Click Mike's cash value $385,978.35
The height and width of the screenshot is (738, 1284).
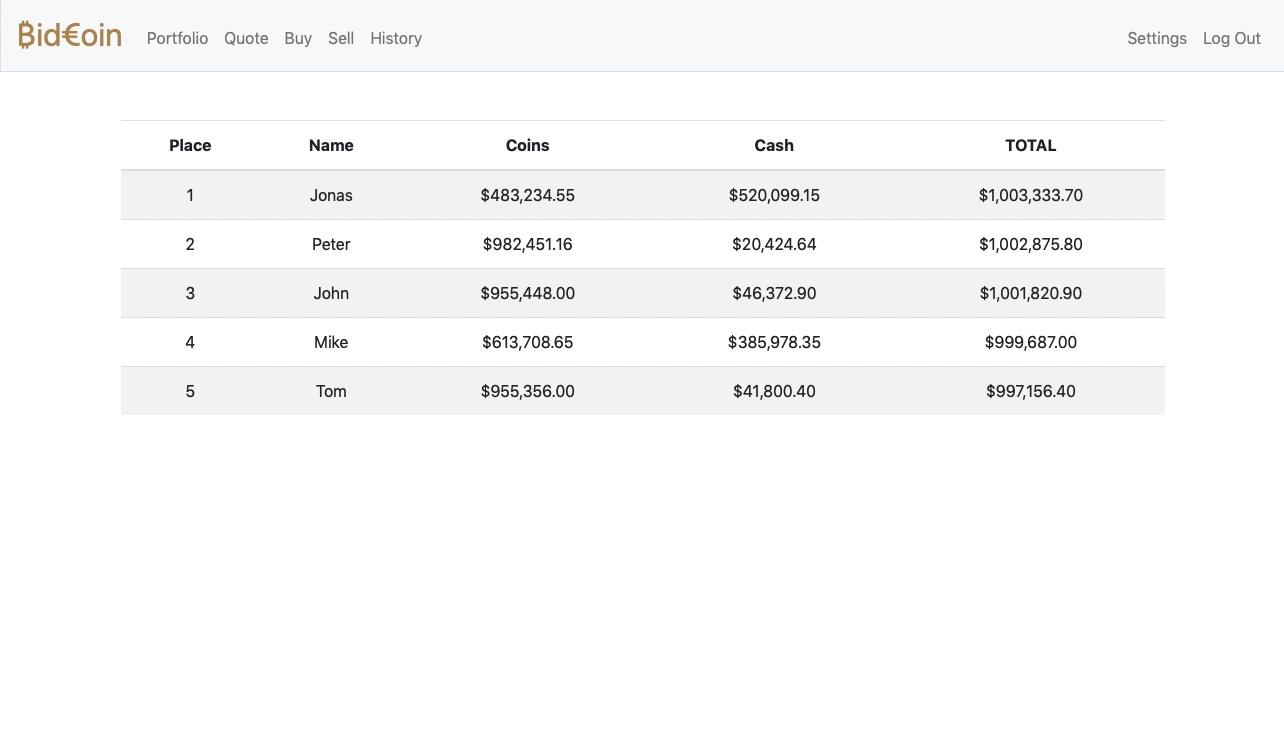pyautogui.click(x=774, y=342)
